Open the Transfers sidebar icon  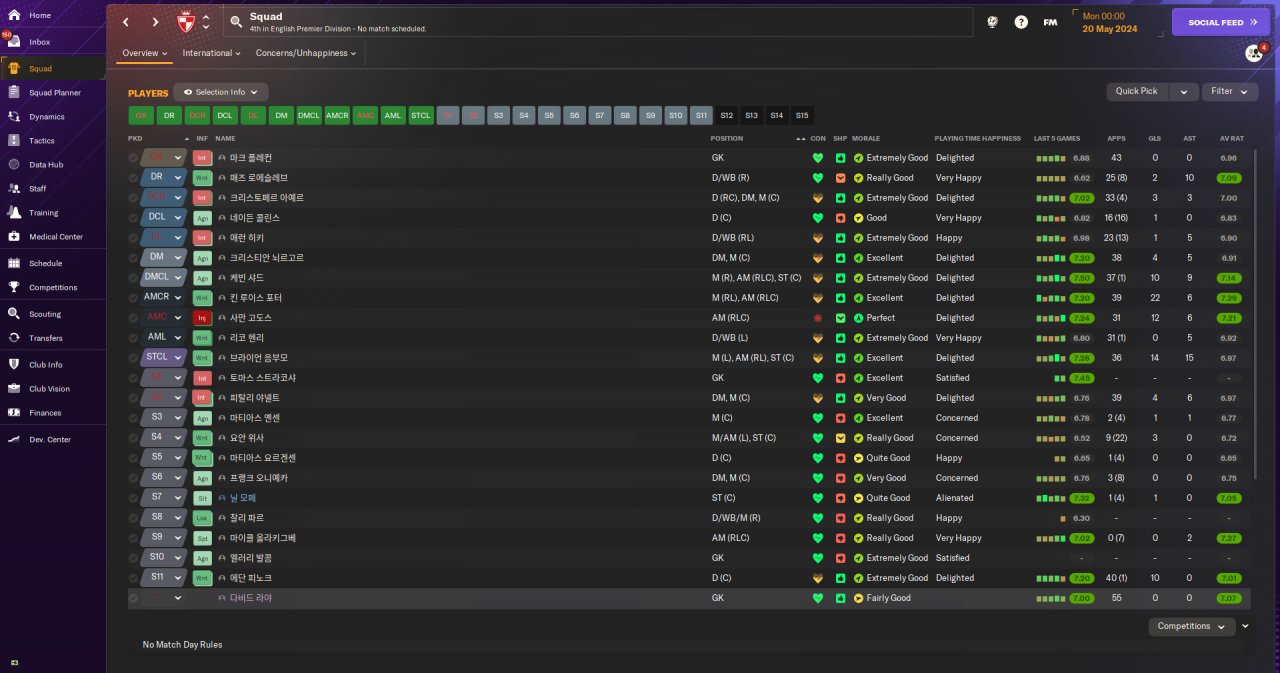14,338
